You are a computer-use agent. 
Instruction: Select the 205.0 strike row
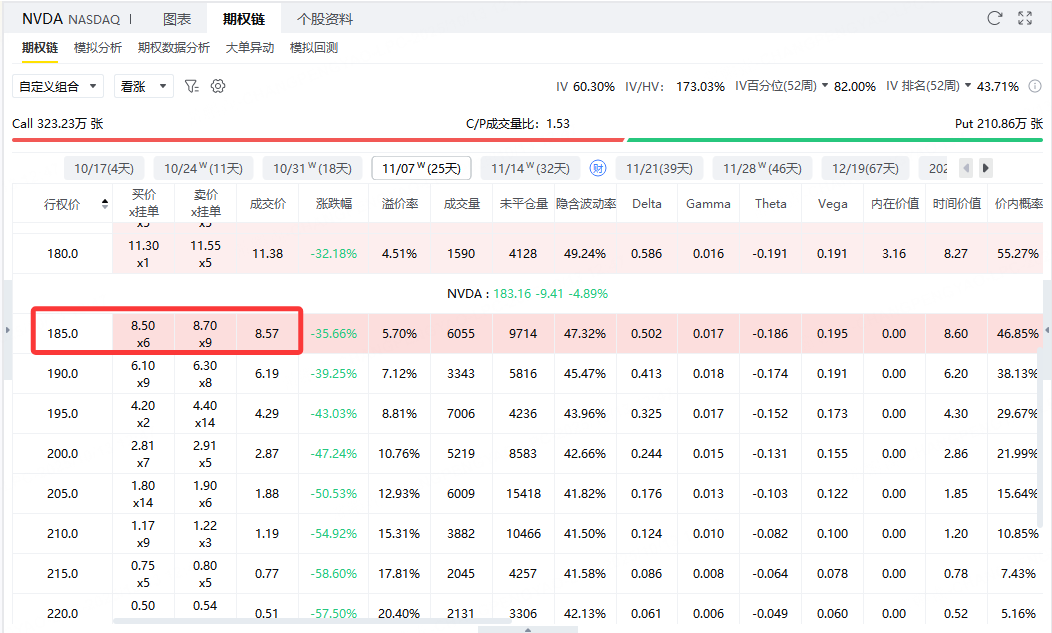click(x=527, y=493)
